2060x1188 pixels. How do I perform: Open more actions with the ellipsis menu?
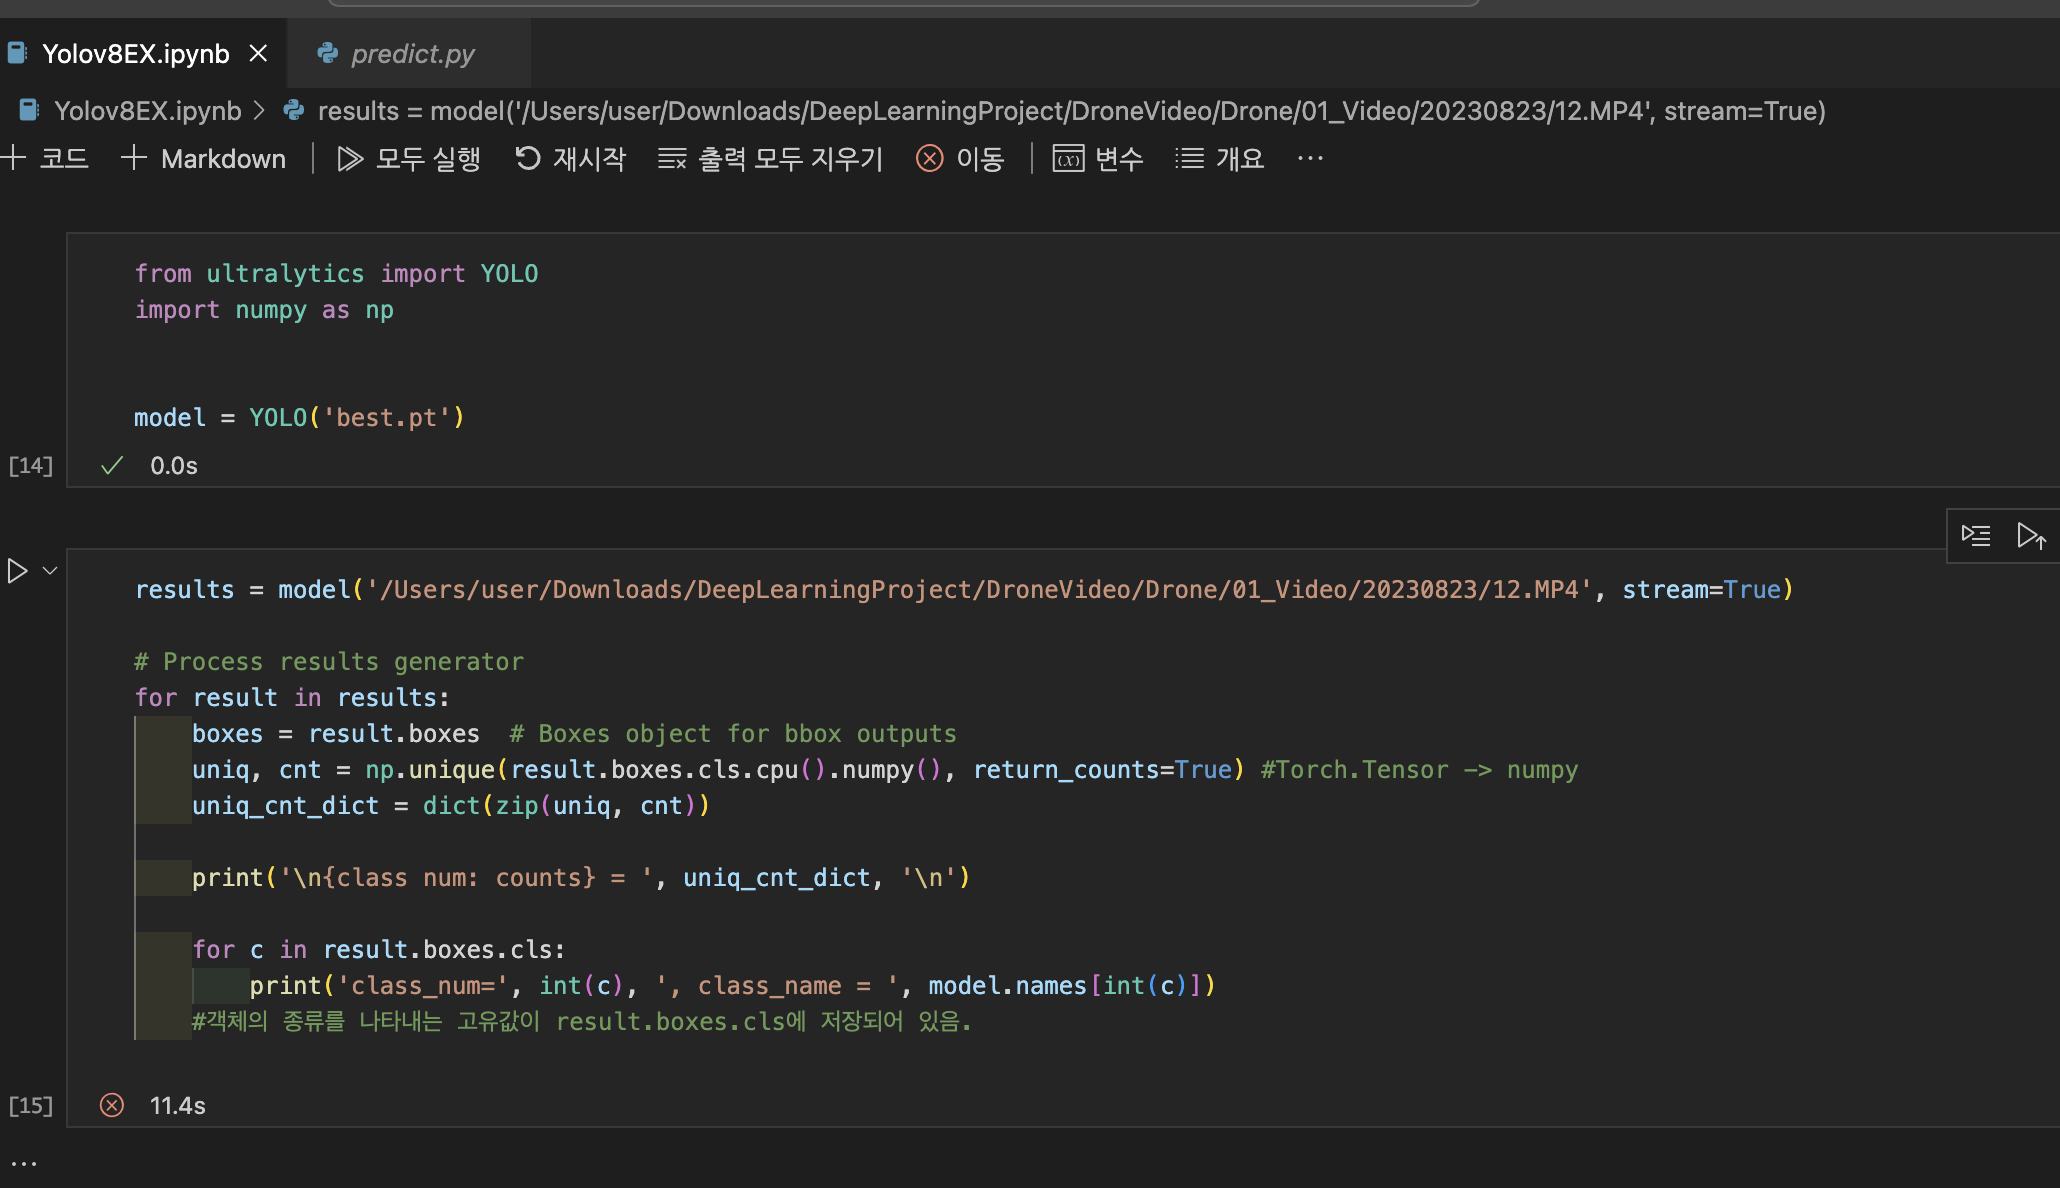(1310, 158)
